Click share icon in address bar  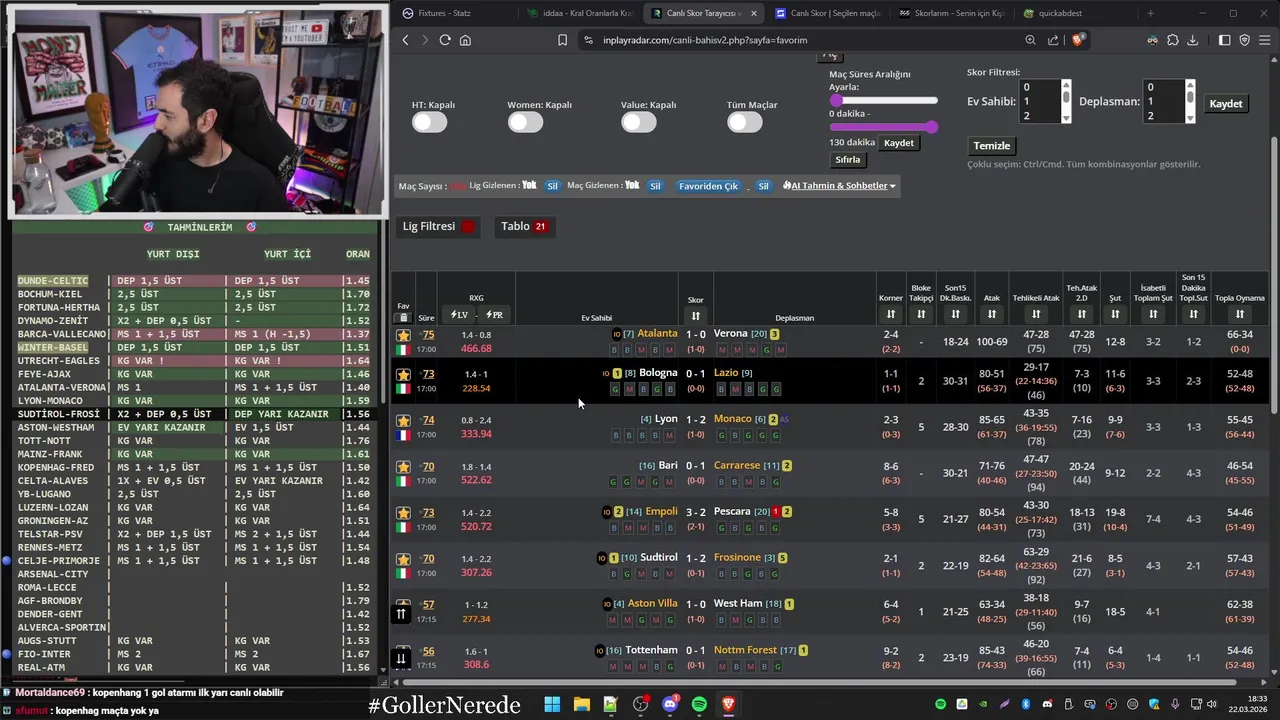click(1053, 40)
